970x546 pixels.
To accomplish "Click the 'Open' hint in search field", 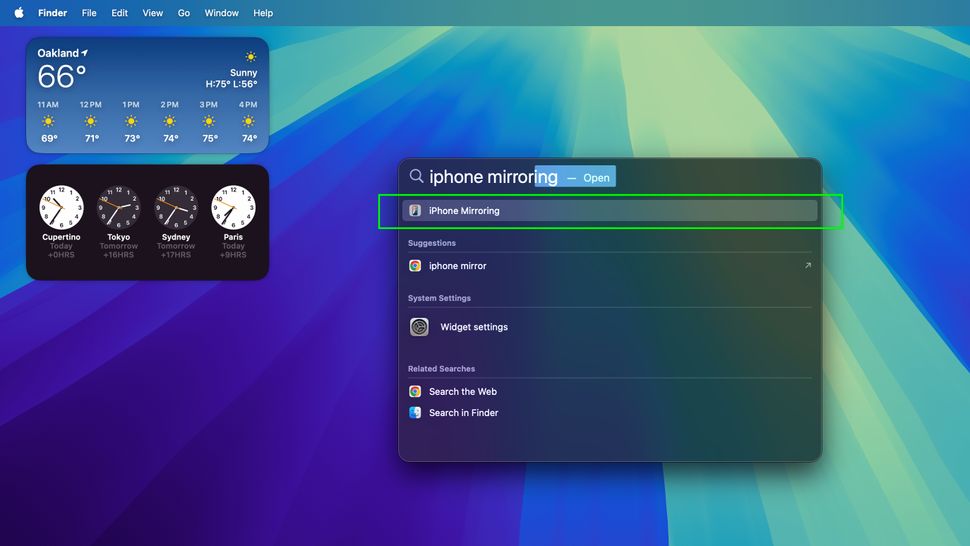I will [596, 178].
